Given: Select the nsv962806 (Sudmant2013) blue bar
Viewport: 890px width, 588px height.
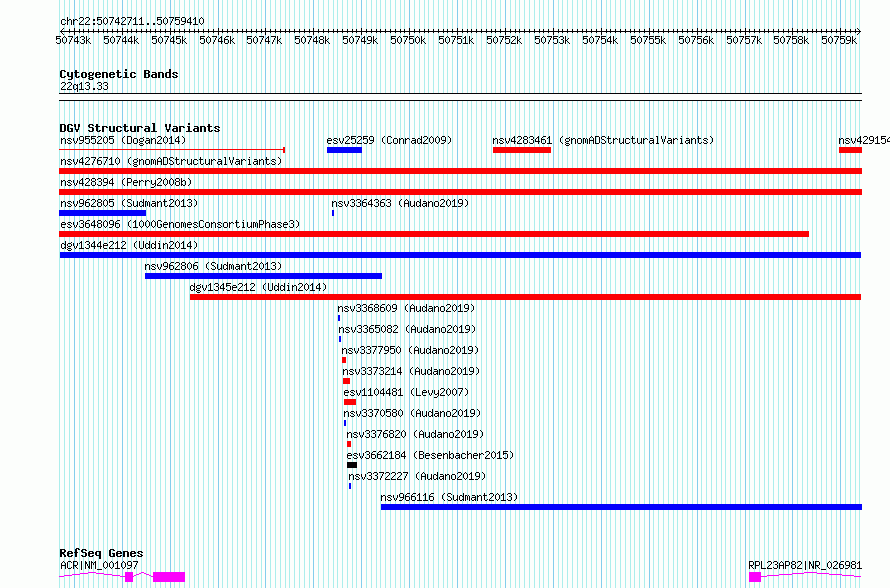Looking at the screenshot, I should click(263, 276).
